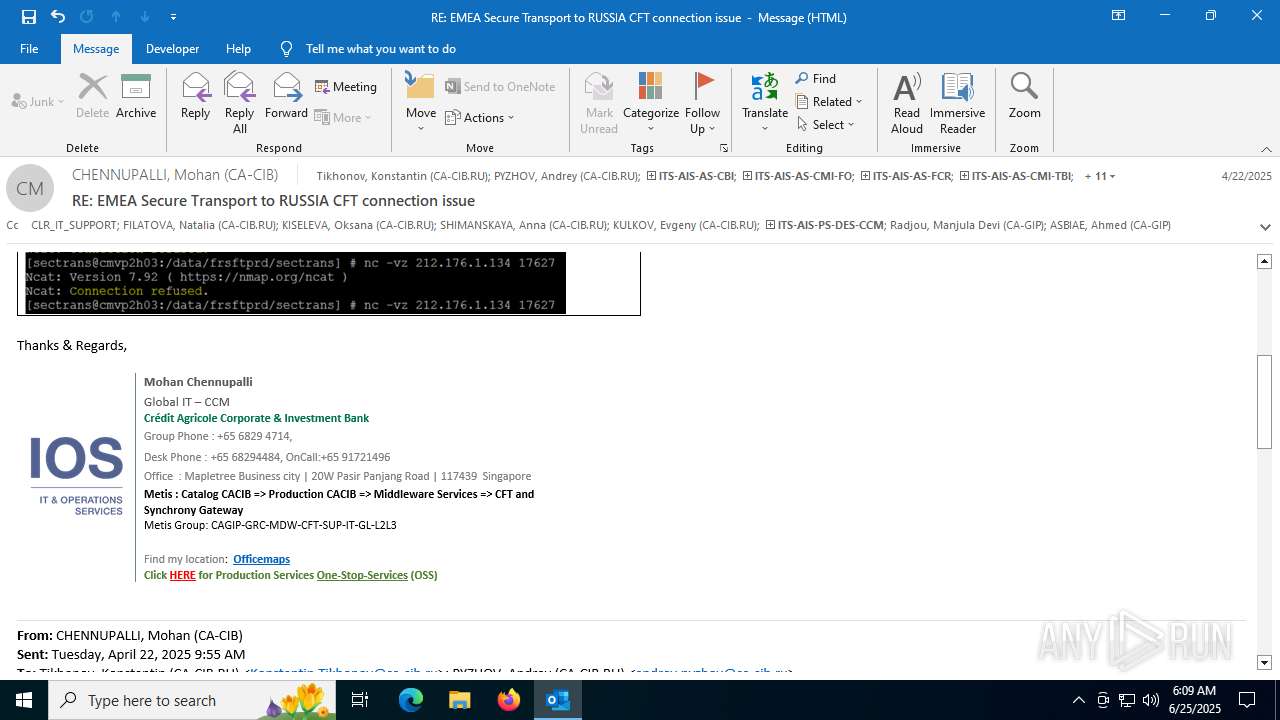Open File Explorer from the taskbar
This screenshot has width=1280, height=720.
[x=459, y=700]
